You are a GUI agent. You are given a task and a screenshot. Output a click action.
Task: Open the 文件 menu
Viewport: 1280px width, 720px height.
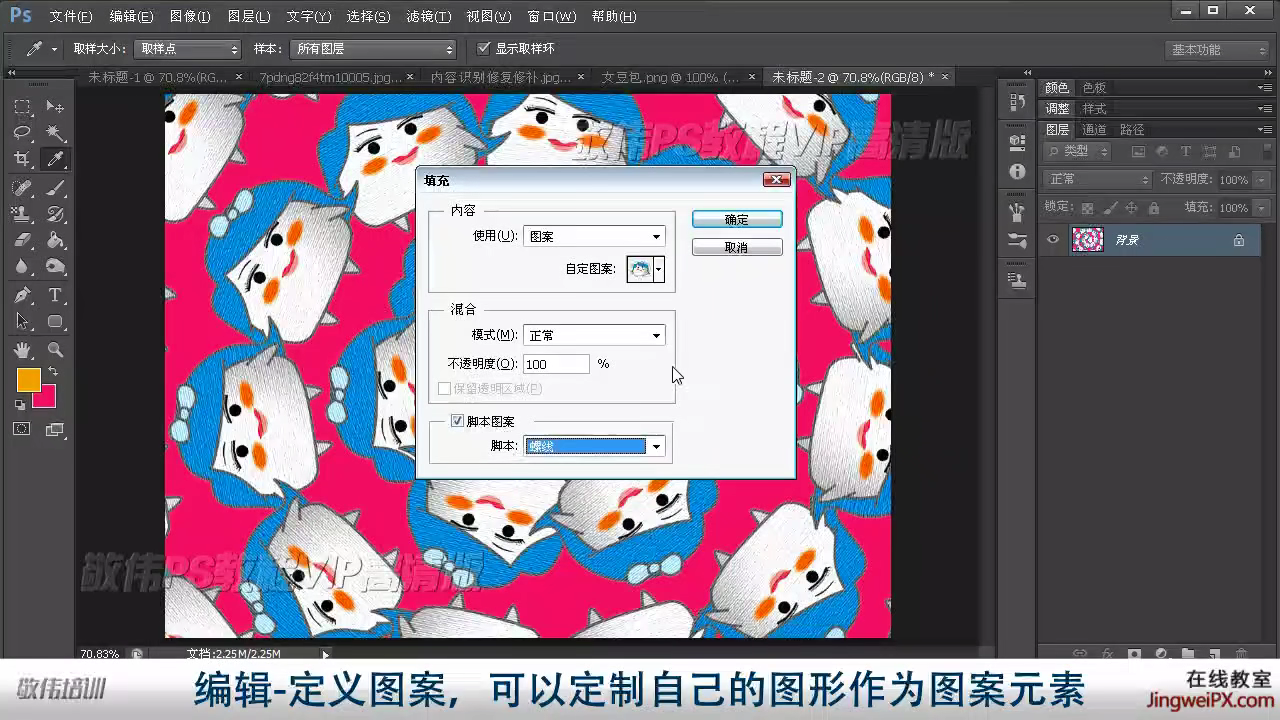(x=70, y=17)
